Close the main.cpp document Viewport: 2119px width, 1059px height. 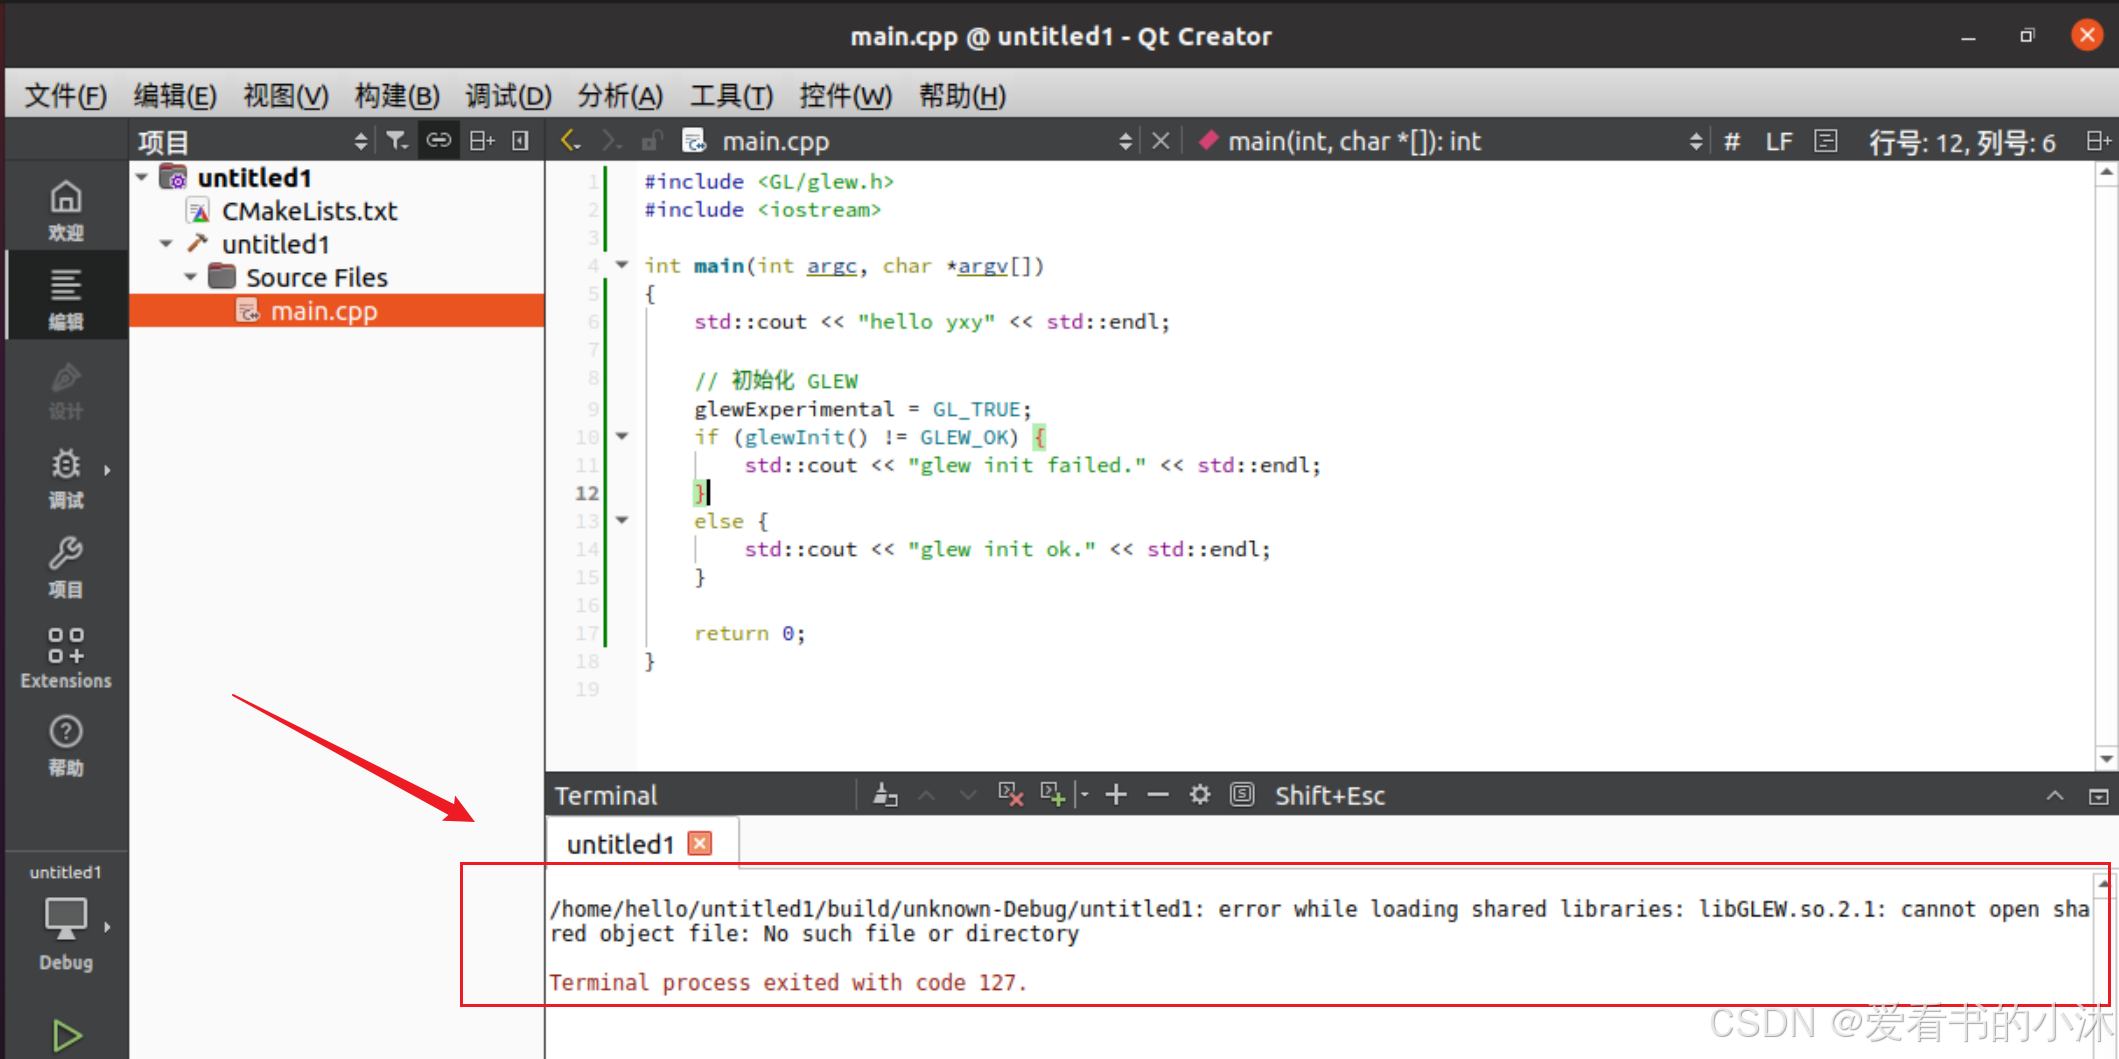tap(1160, 141)
